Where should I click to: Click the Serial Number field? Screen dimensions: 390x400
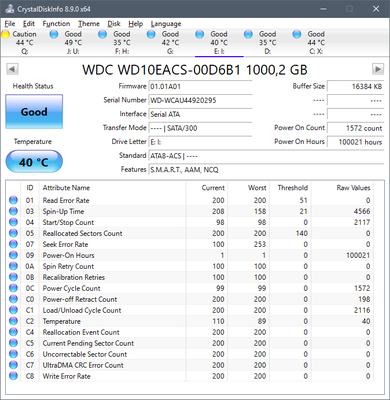tap(200, 100)
